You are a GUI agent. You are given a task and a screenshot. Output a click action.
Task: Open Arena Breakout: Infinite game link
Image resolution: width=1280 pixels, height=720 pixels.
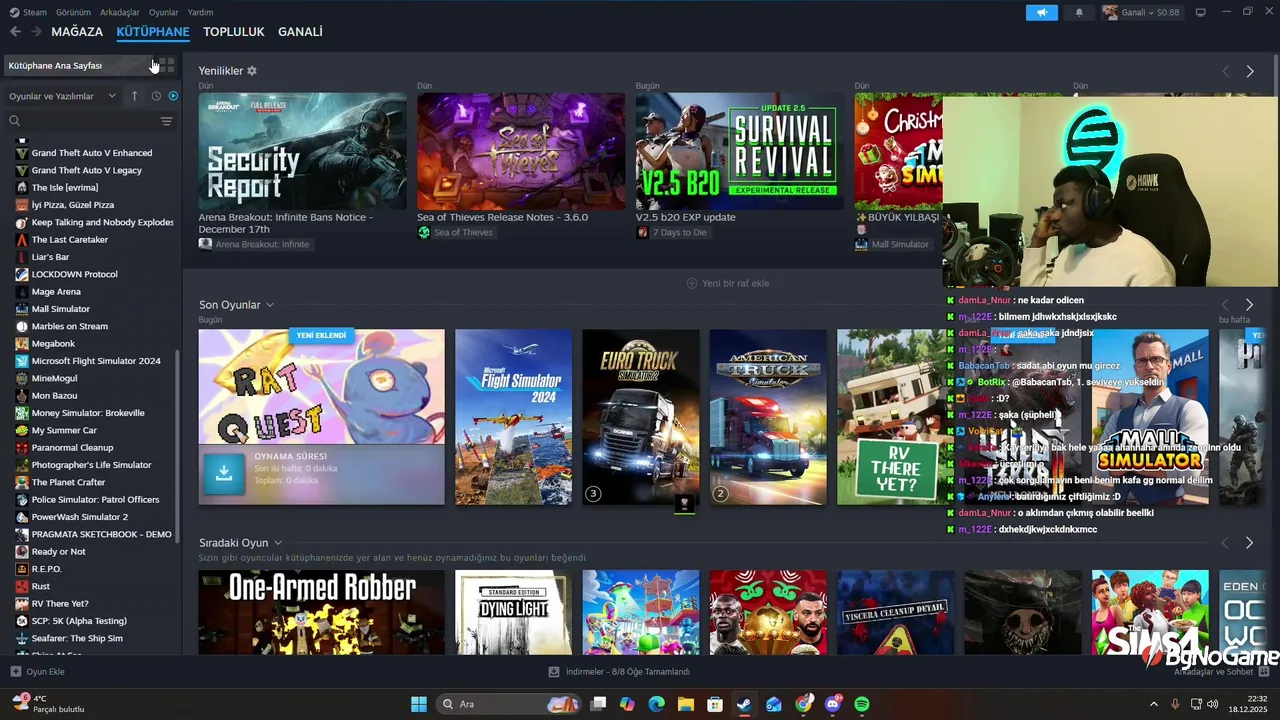[255, 244]
